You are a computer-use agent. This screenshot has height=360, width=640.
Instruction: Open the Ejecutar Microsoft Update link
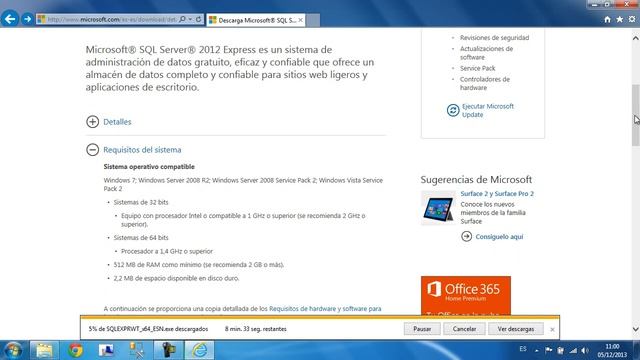click(488, 110)
